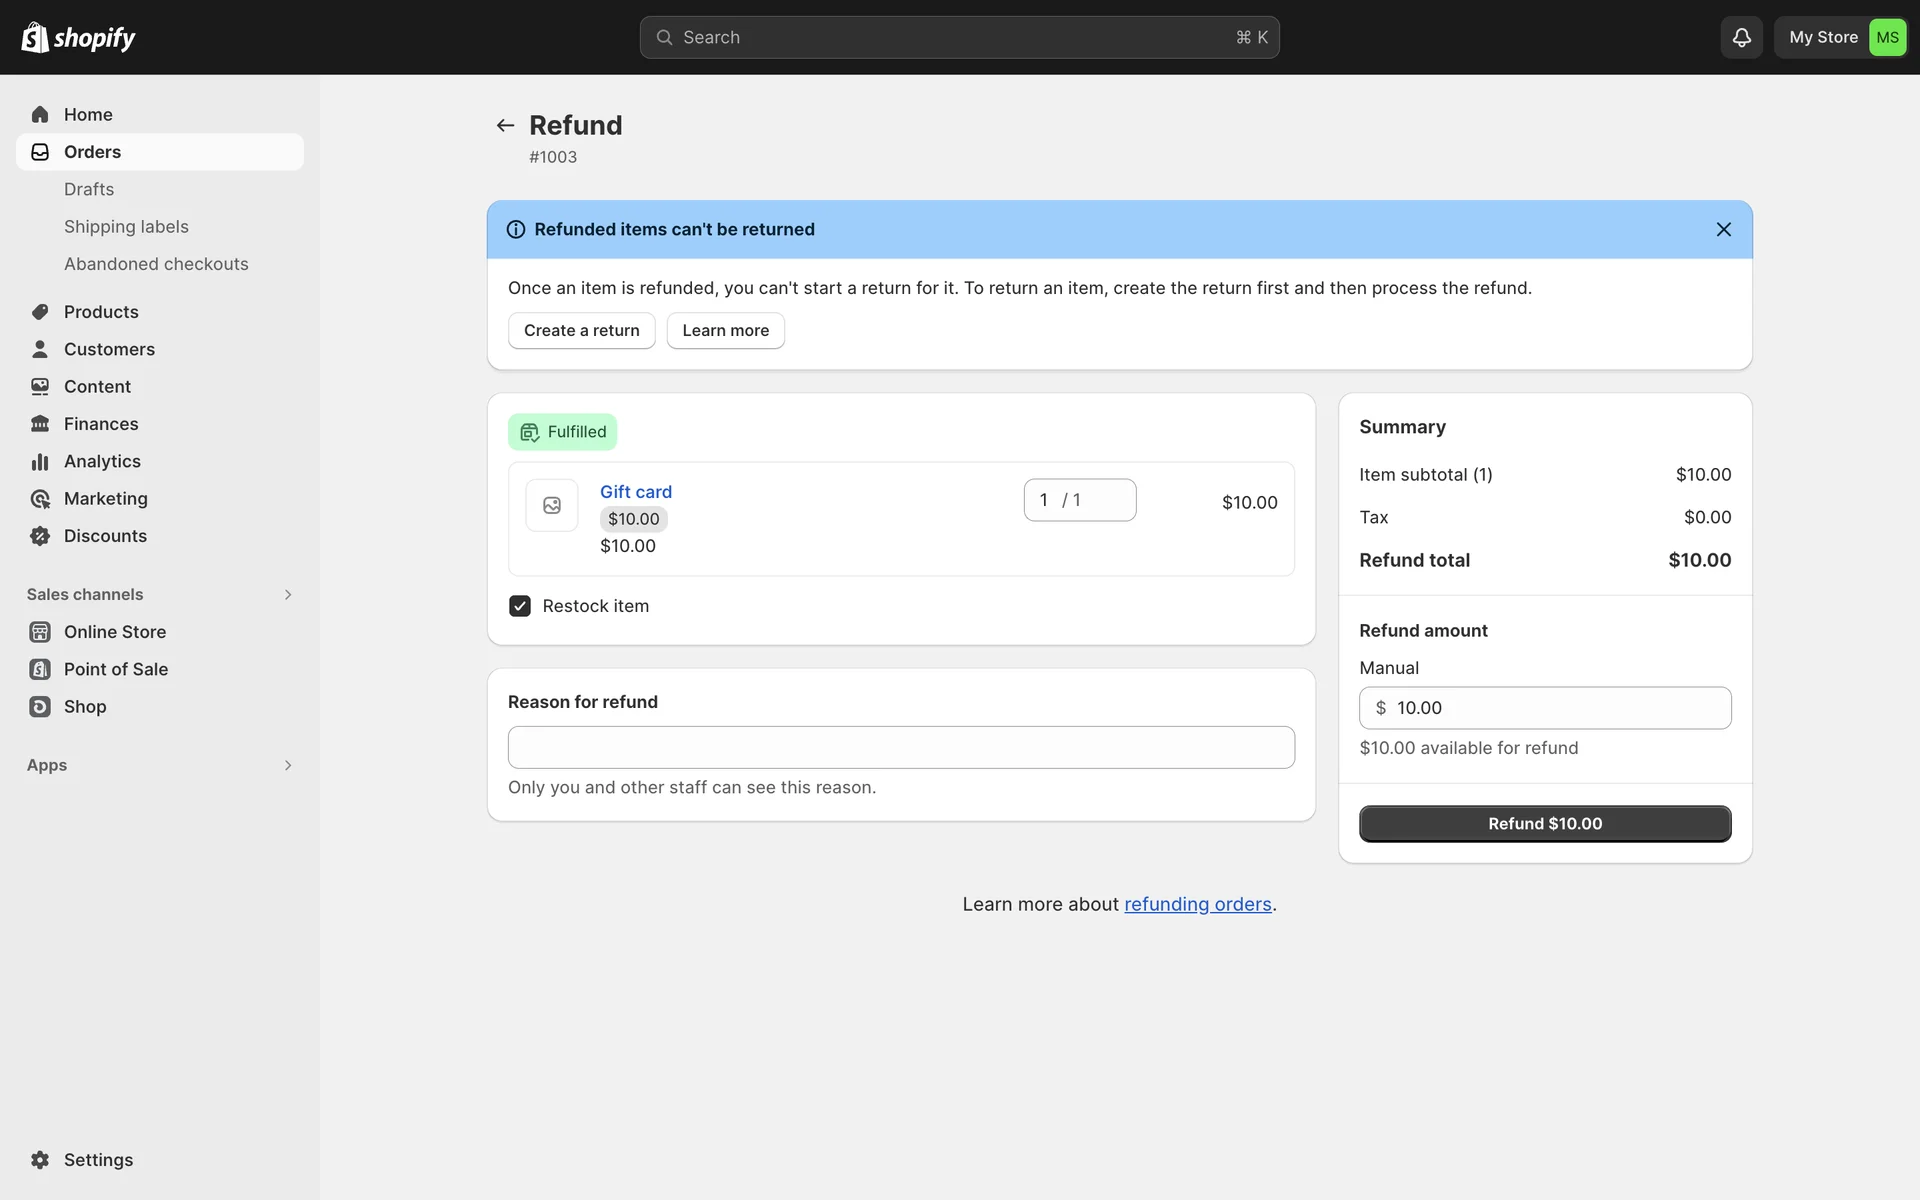Uncheck the Restock item checkbox
This screenshot has height=1200, width=1920.
520,606
